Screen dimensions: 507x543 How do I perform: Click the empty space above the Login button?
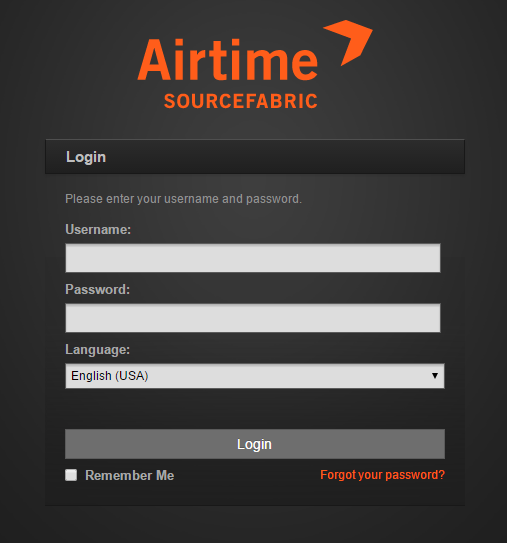click(255, 409)
